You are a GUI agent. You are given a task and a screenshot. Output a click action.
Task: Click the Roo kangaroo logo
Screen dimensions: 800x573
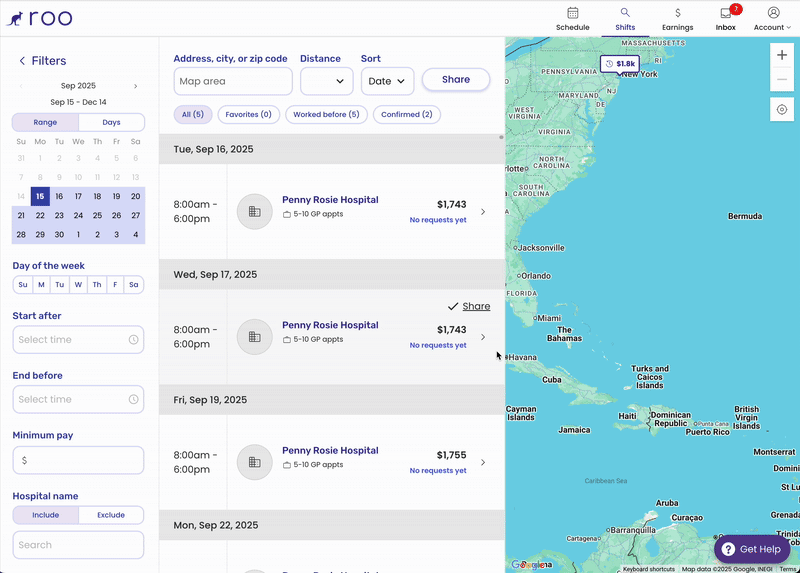click(x=39, y=18)
